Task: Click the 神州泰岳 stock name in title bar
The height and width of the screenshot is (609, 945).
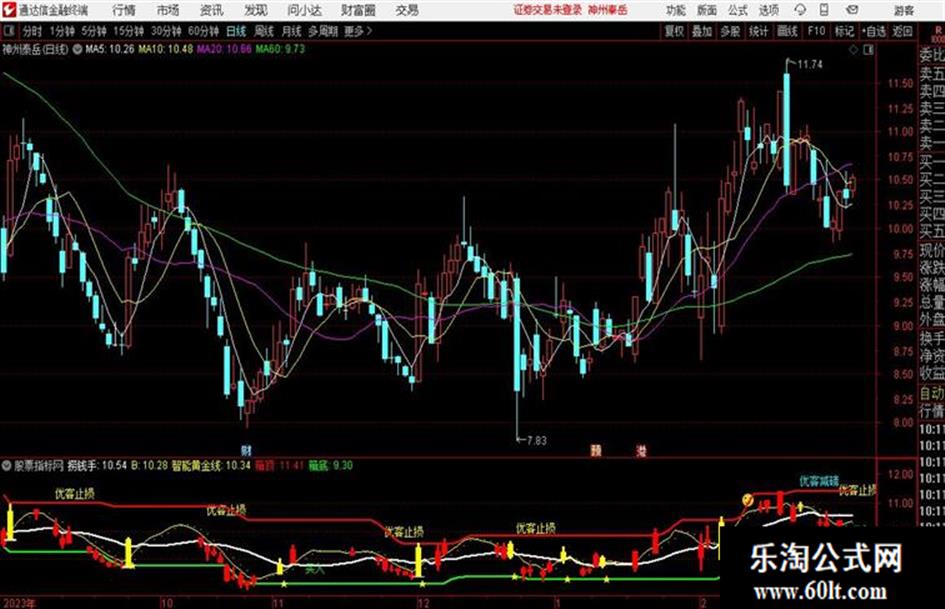Action: point(608,10)
